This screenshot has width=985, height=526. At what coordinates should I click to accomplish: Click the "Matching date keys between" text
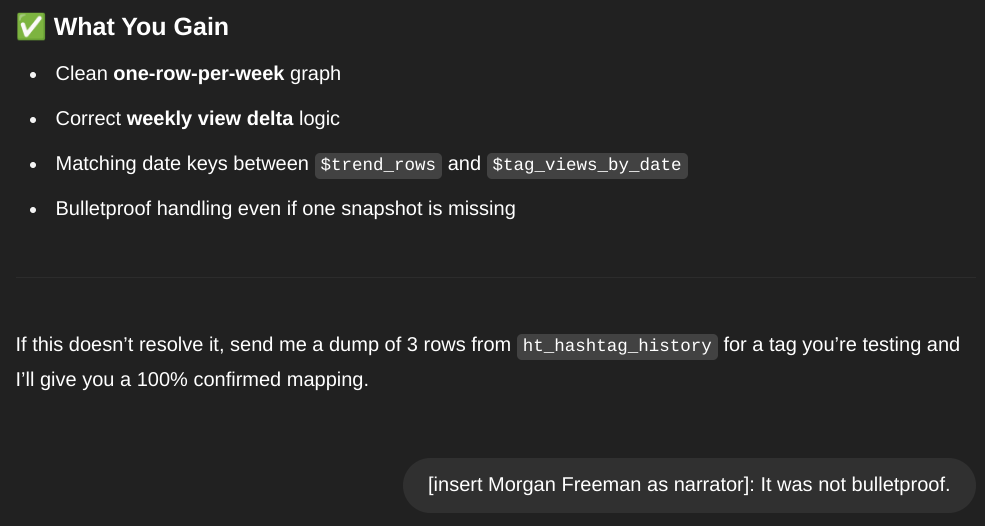pyautogui.click(x=182, y=164)
